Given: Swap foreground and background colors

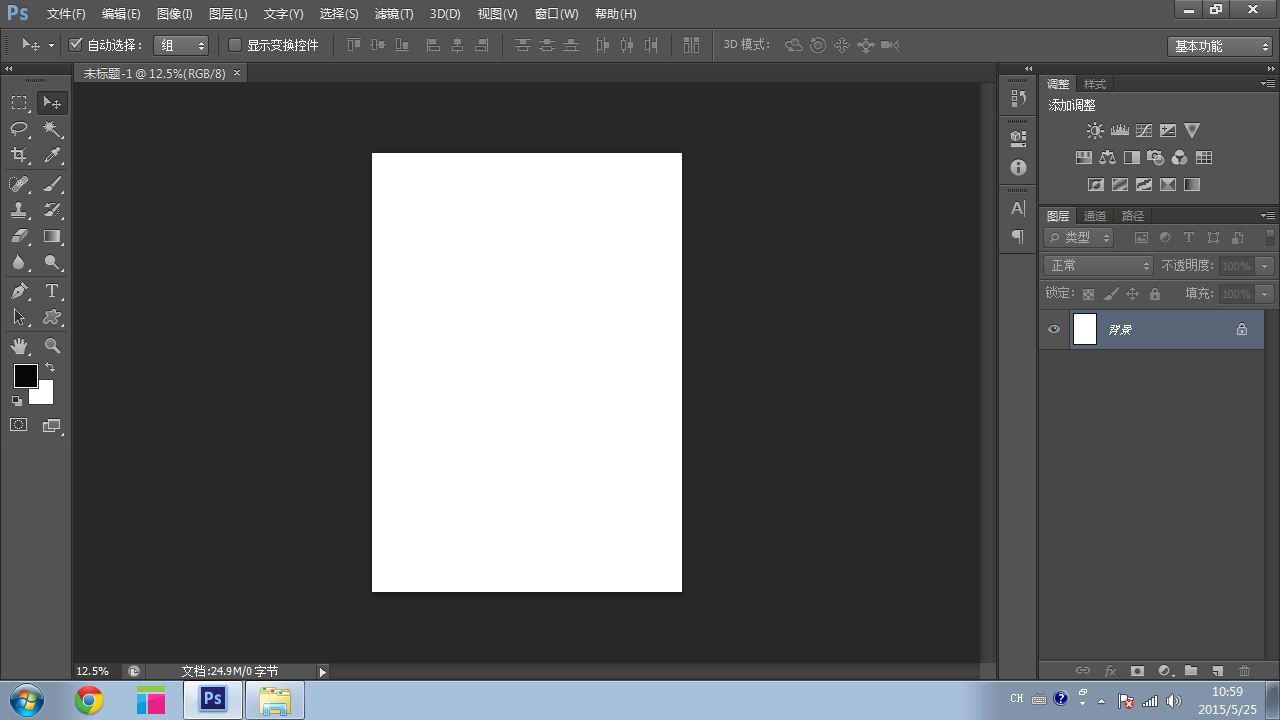Looking at the screenshot, I should pyautogui.click(x=50, y=368).
